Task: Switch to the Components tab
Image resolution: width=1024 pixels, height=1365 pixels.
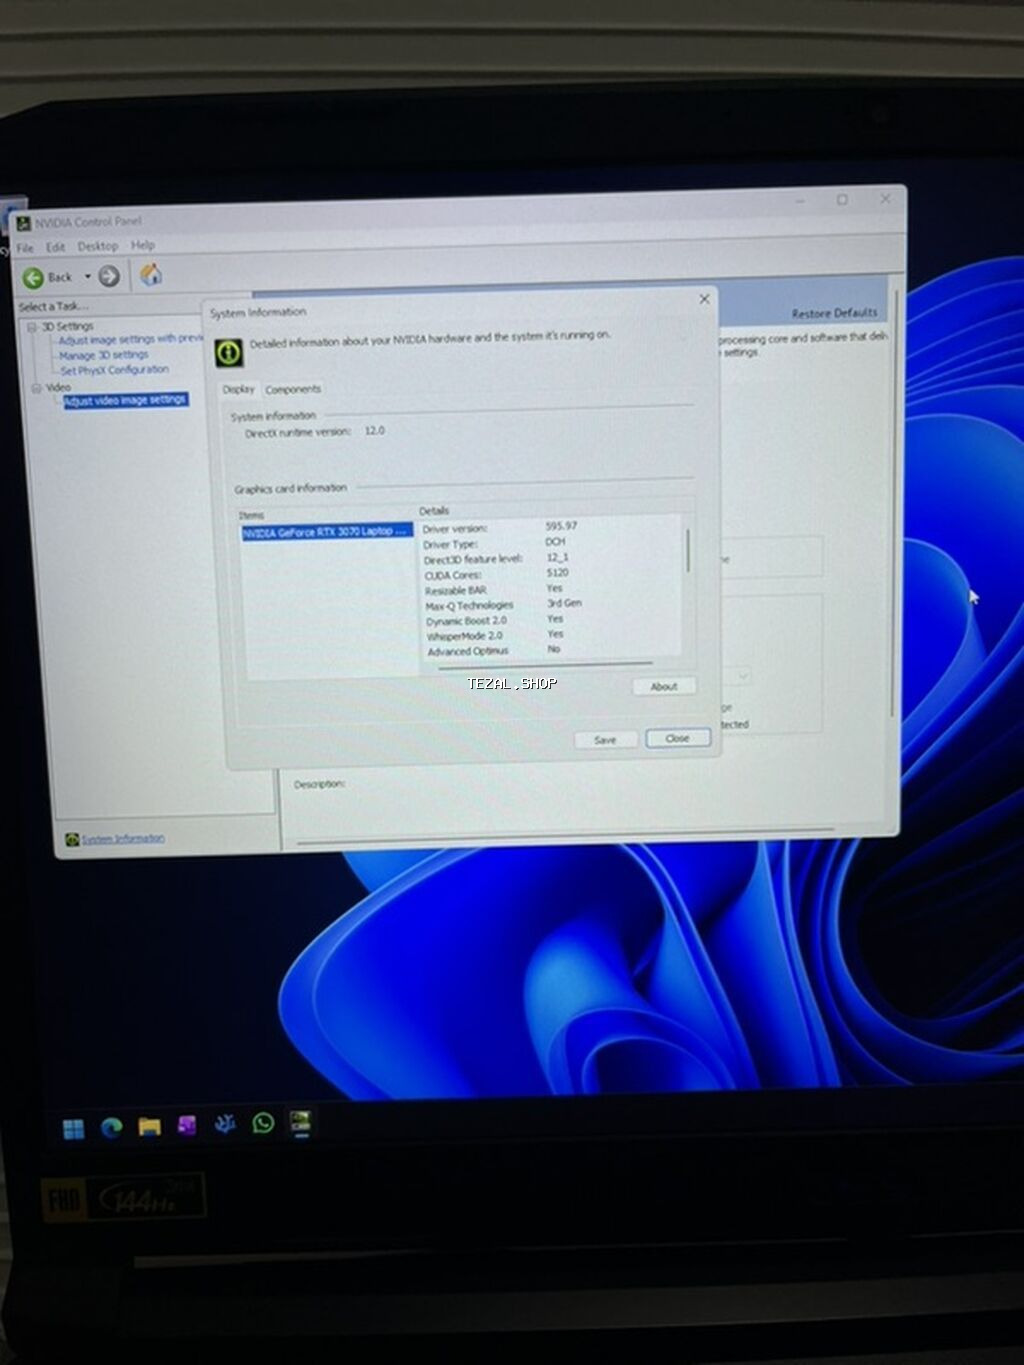Action: click(x=293, y=389)
